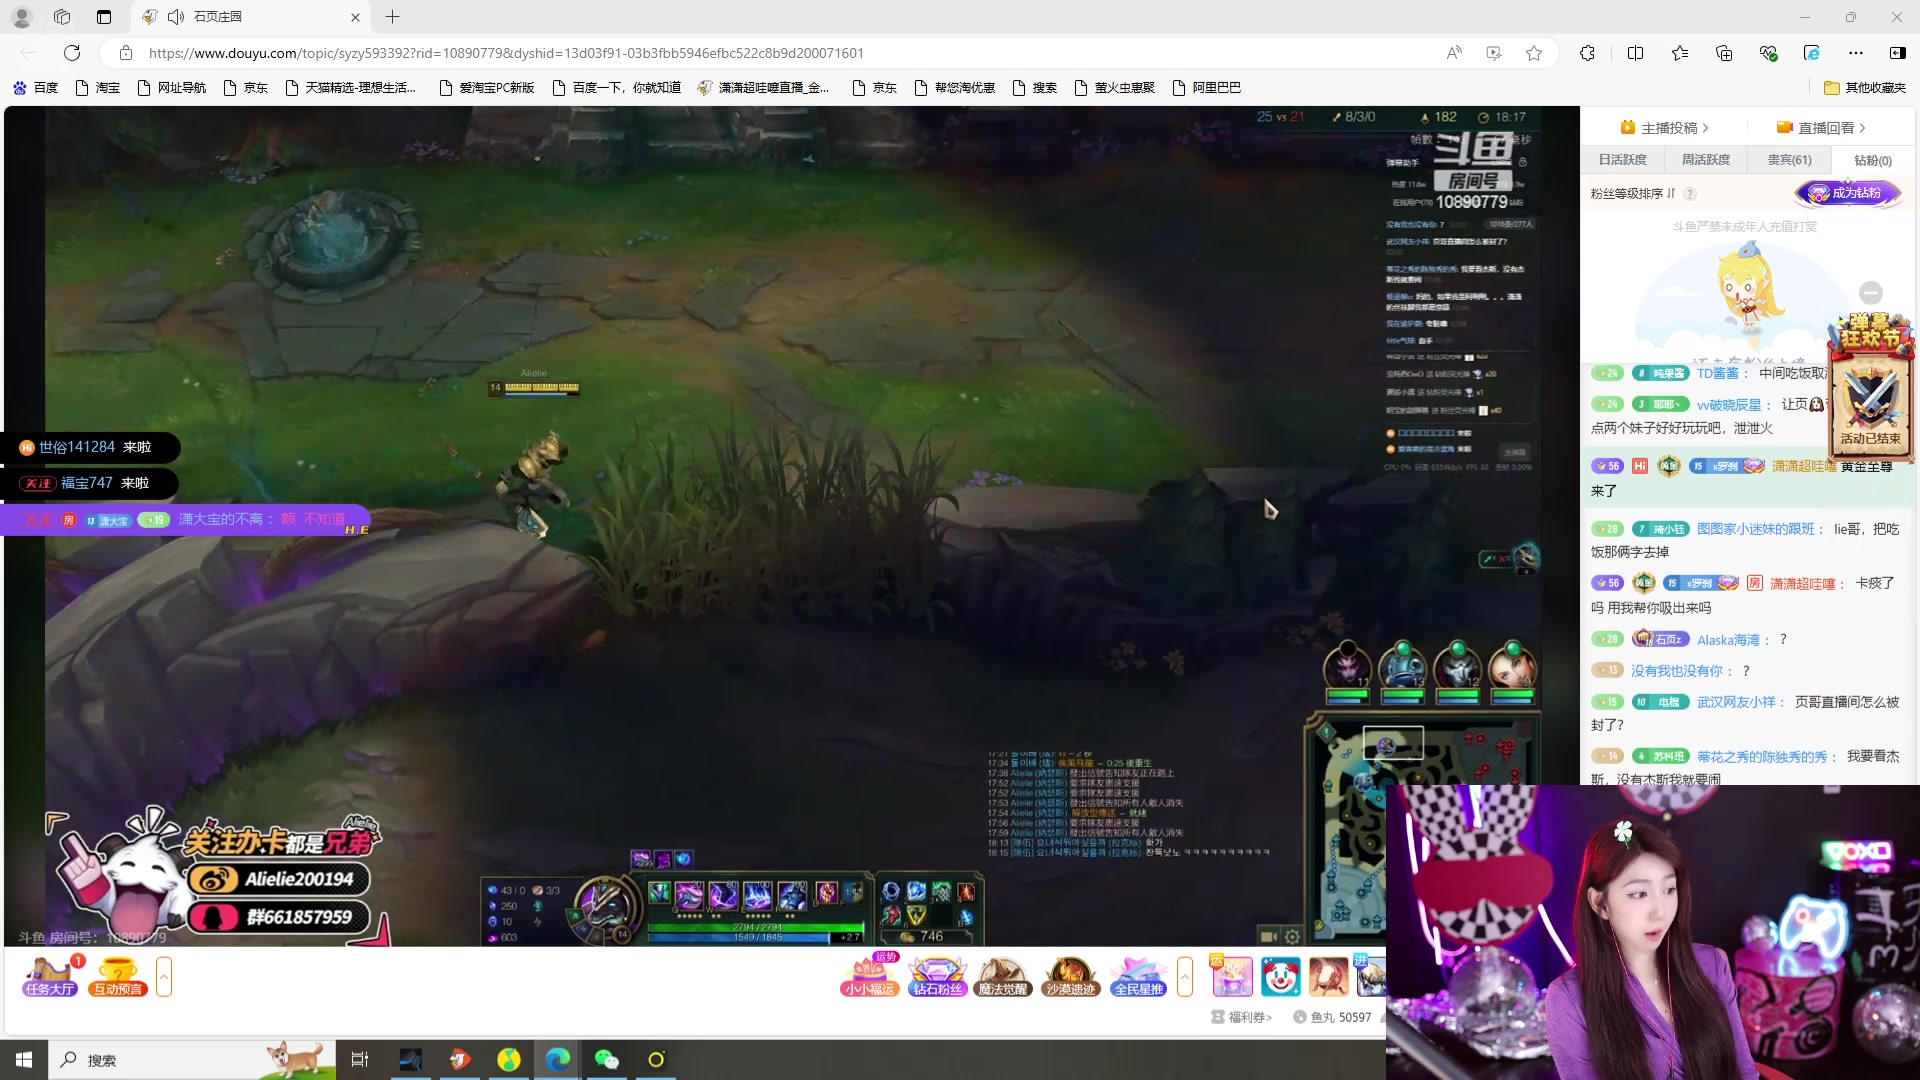
Task: Collapse the floating widget with minus button
Action: pyautogui.click(x=1871, y=292)
